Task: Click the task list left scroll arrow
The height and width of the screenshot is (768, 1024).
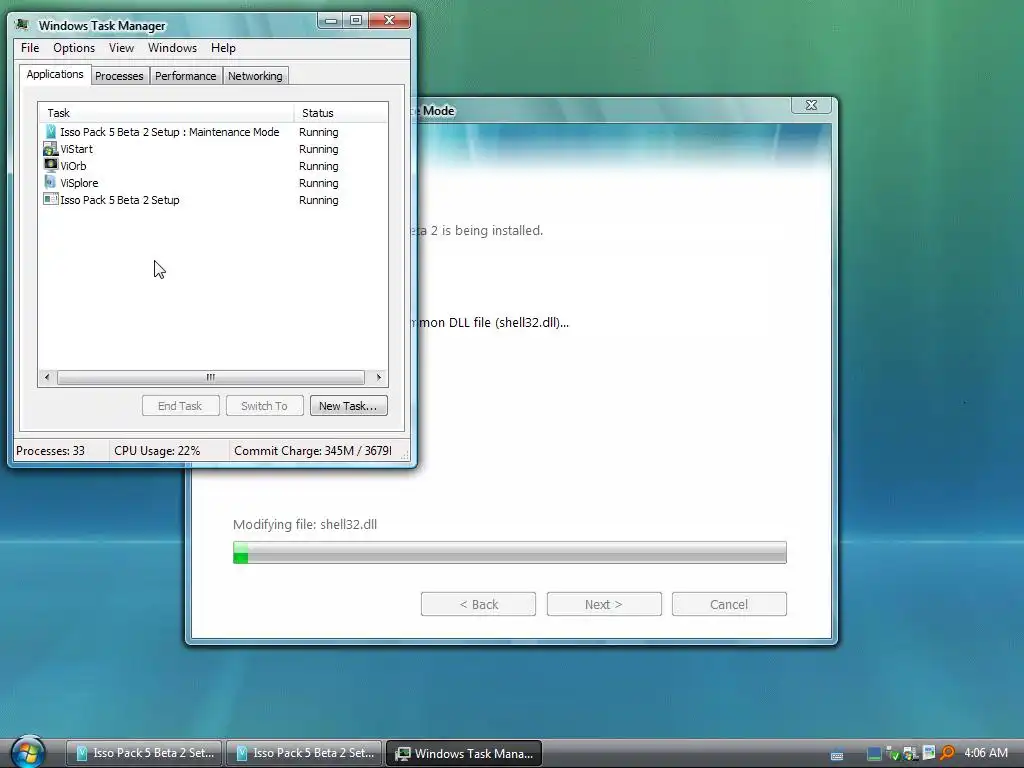Action: coord(47,377)
